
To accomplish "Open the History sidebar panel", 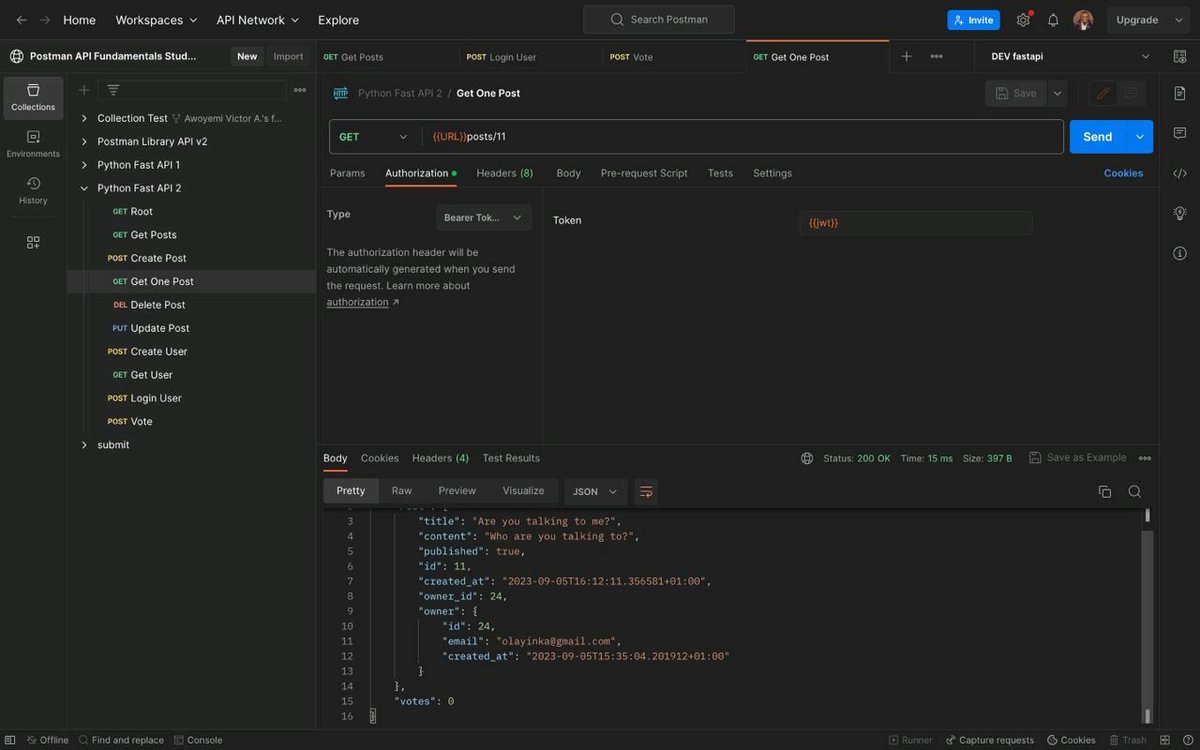I will [33, 190].
